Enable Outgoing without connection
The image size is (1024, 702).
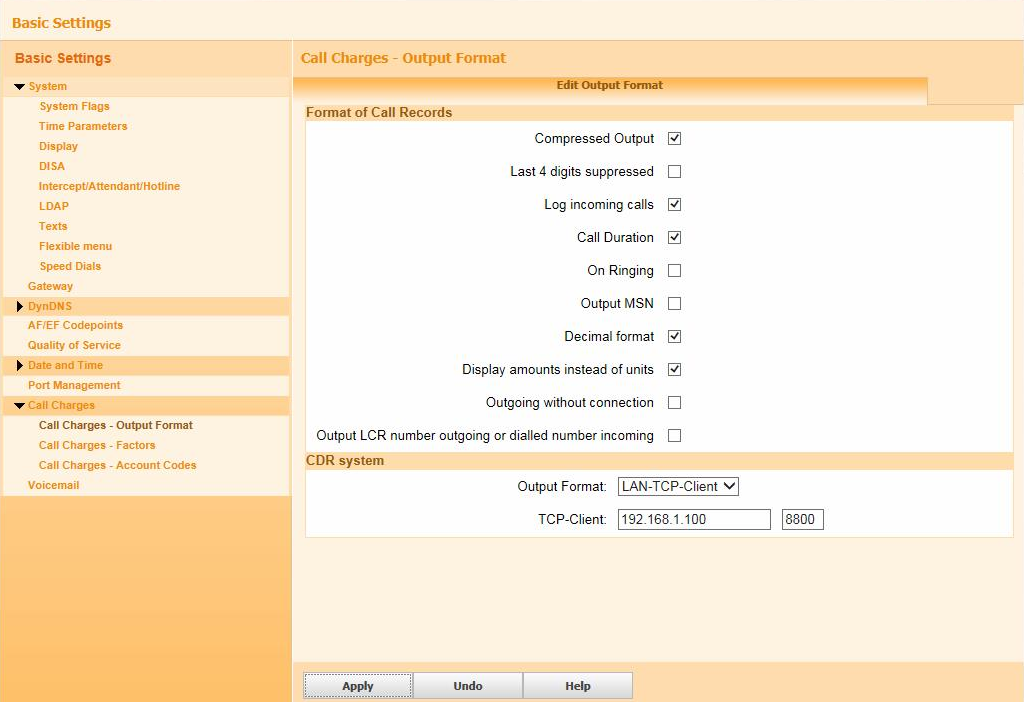(x=674, y=402)
